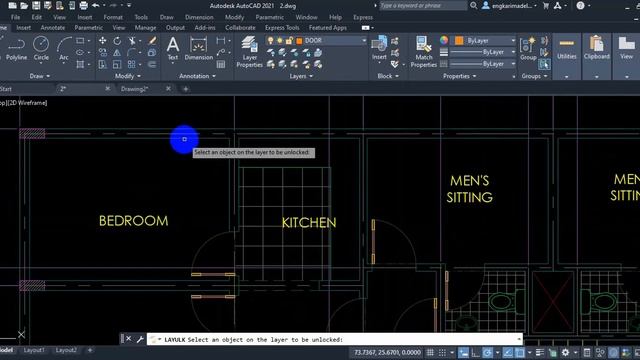Open workspace switching gear icon

(x=565, y=352)
